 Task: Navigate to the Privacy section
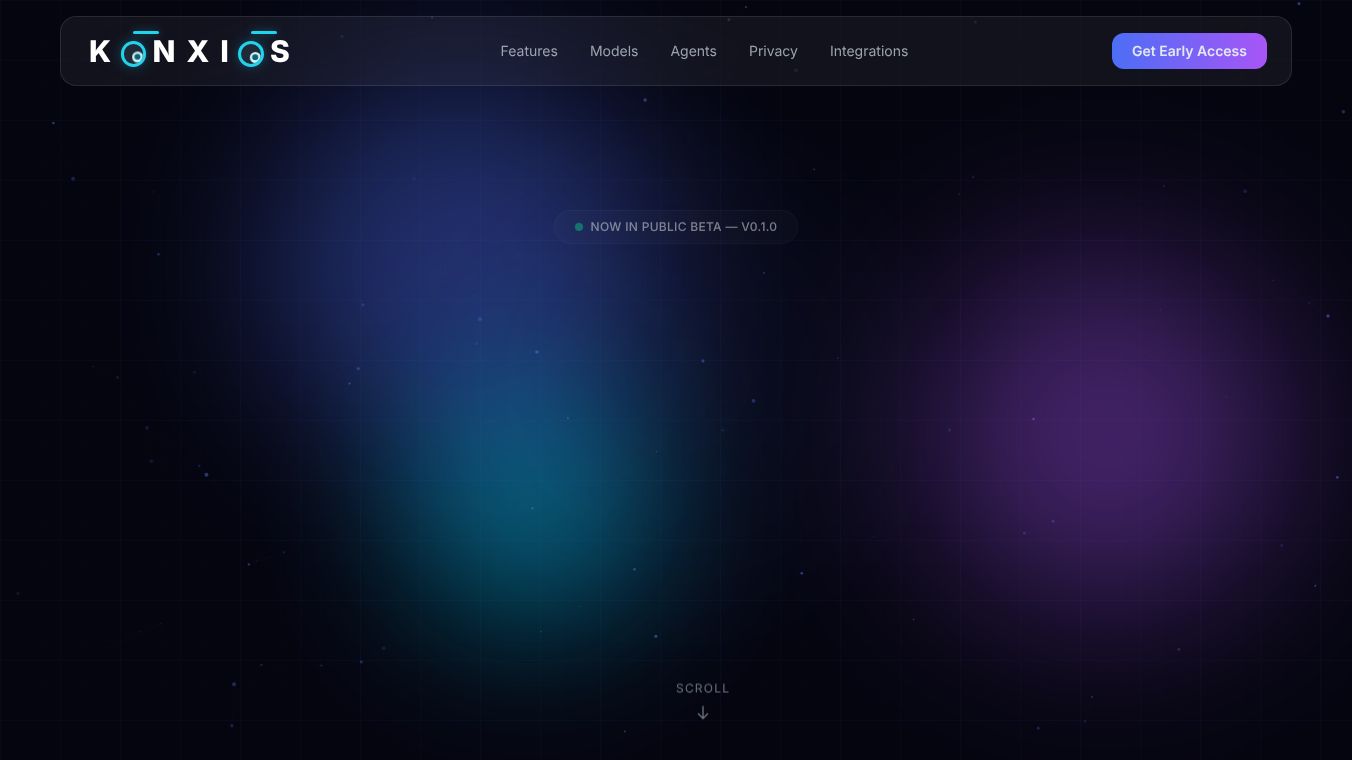point(773,51)
